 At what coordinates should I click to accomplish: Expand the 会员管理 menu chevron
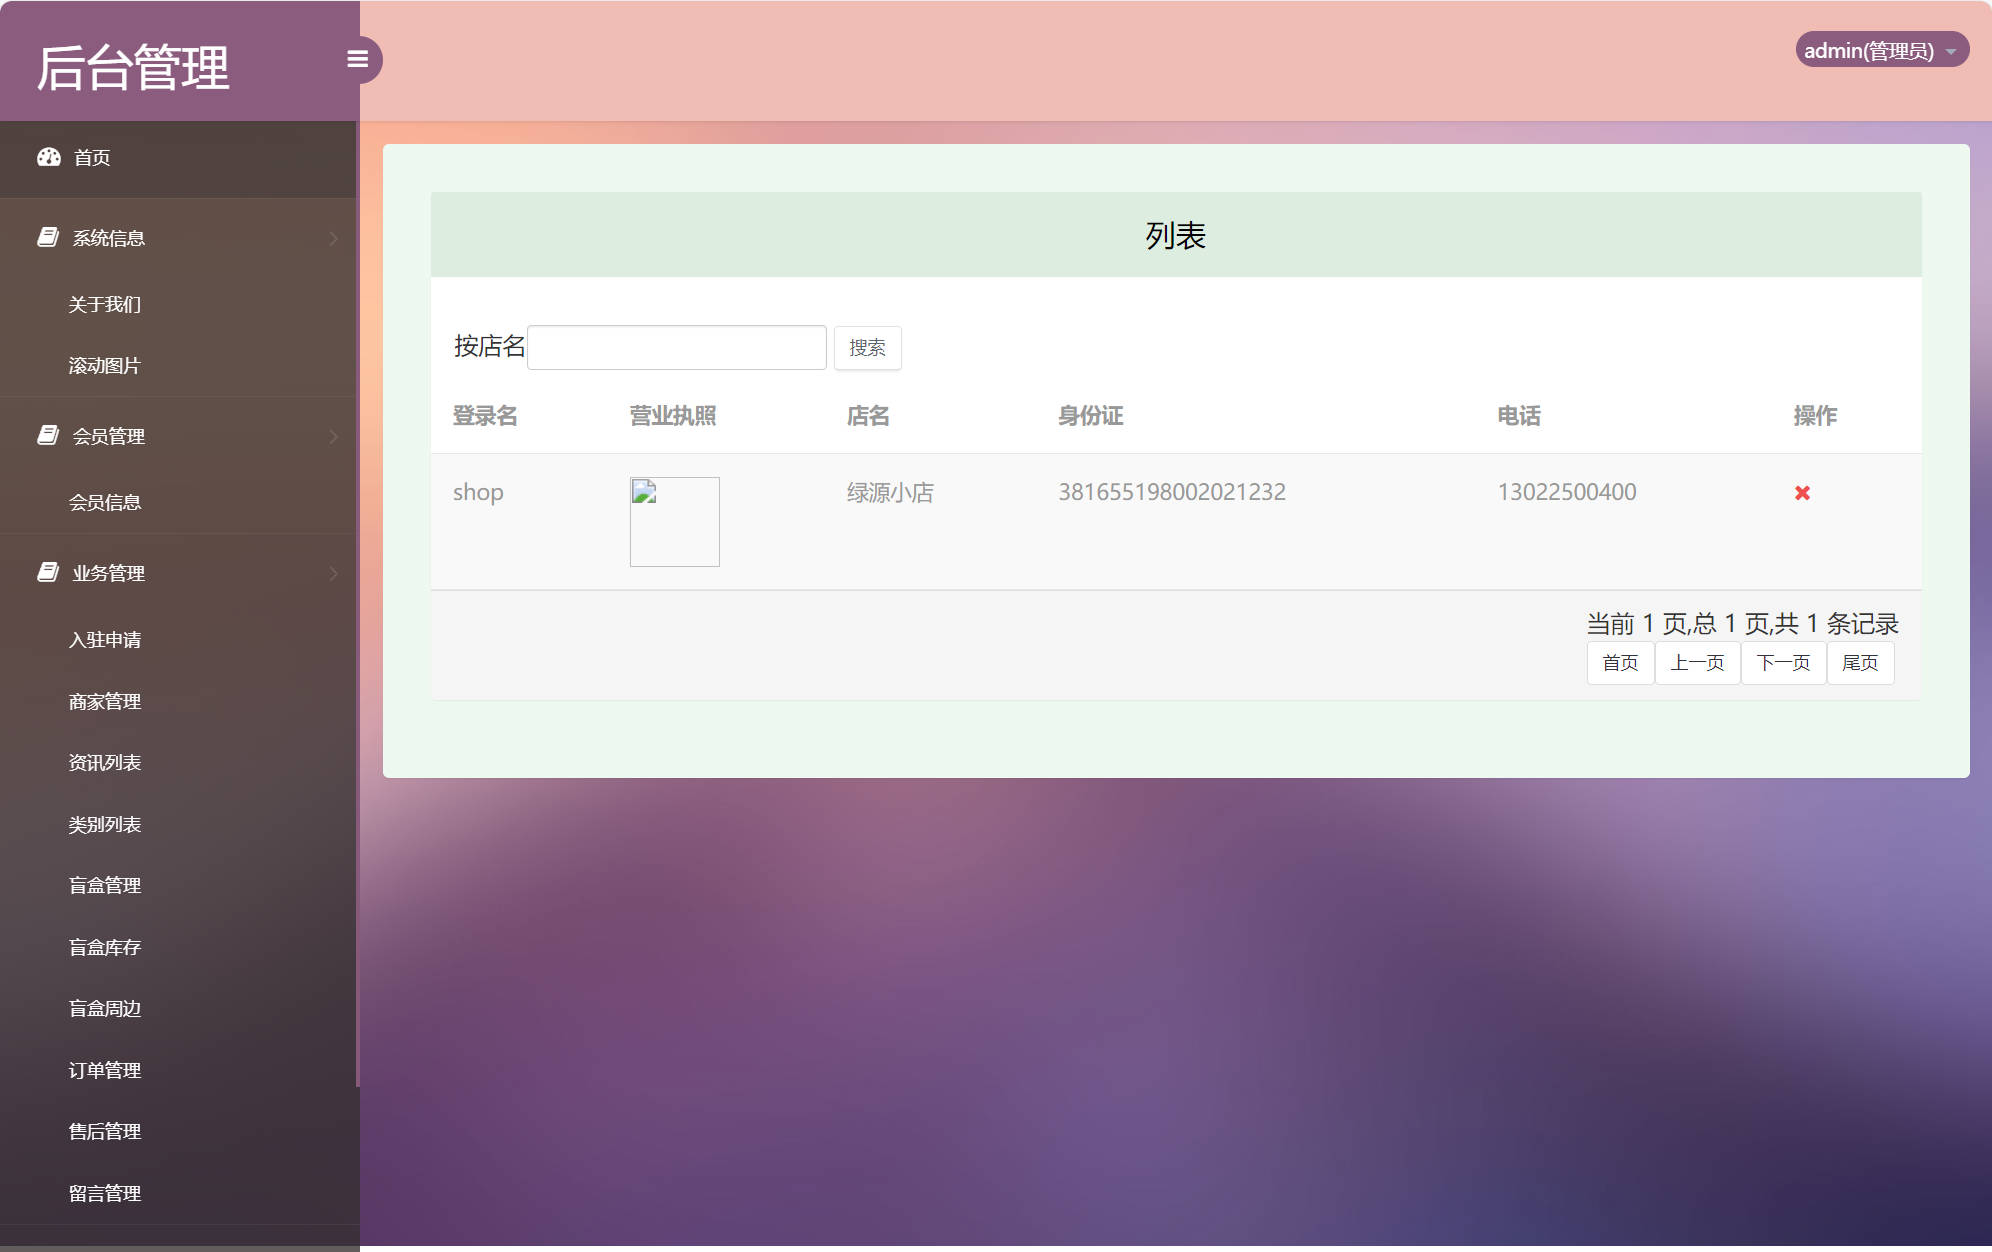[333, 437]
